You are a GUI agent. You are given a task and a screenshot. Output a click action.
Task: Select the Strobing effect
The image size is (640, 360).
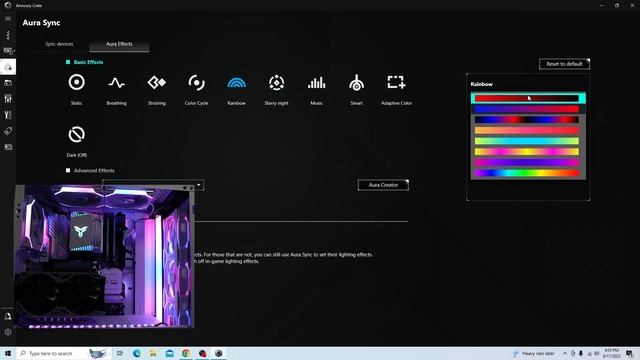[x=157, y=83]
